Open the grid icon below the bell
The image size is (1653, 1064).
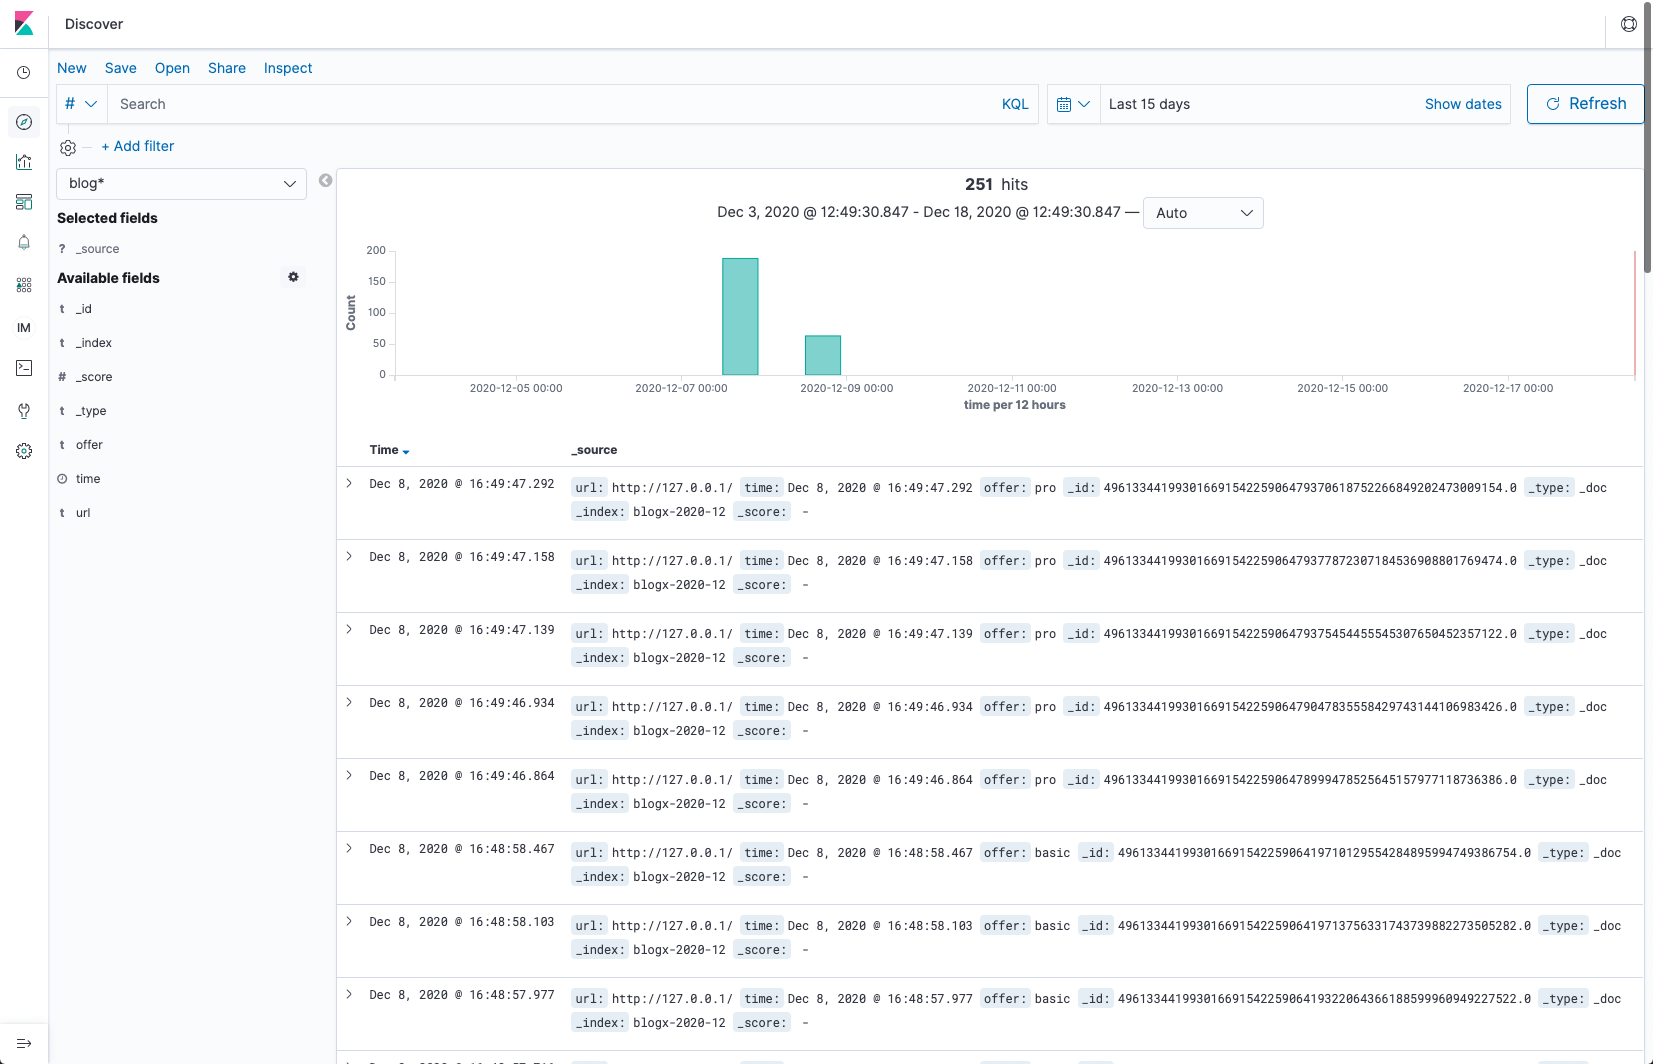point(24,285)
